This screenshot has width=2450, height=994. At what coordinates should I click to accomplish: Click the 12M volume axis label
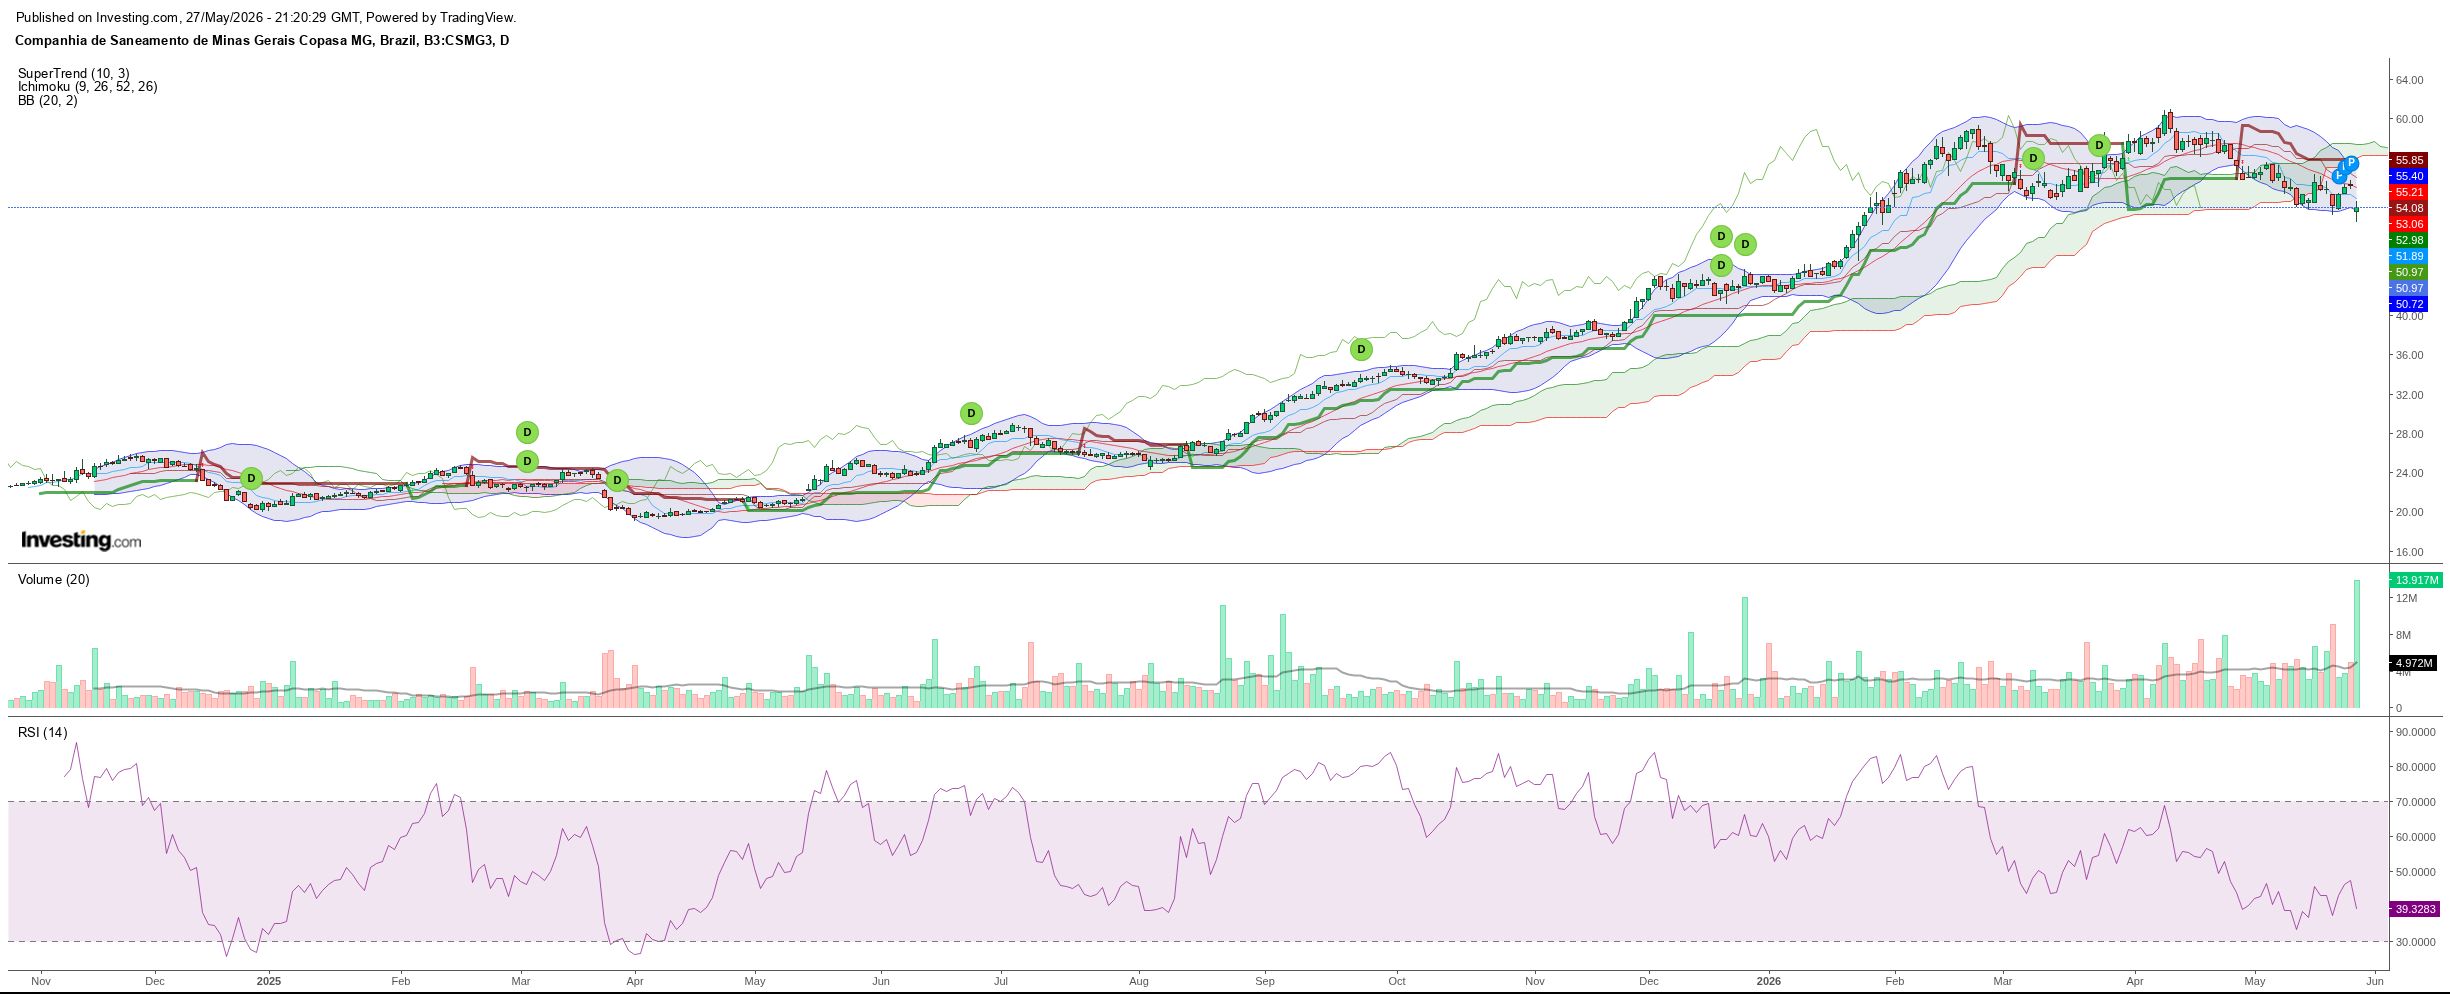pyautogui.click(x=2406, y=598)
